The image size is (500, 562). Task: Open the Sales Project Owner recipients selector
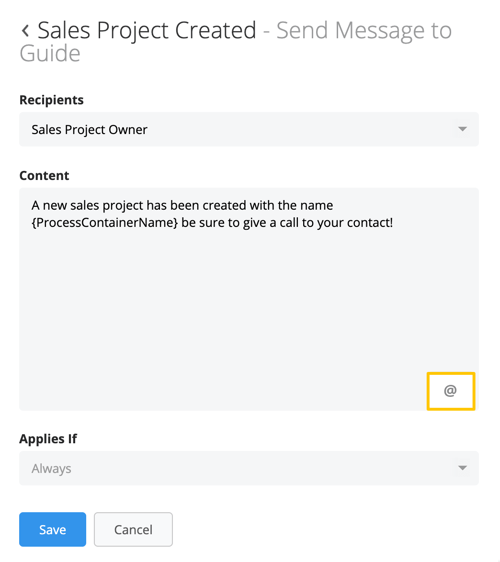click(x=249, y=129)
